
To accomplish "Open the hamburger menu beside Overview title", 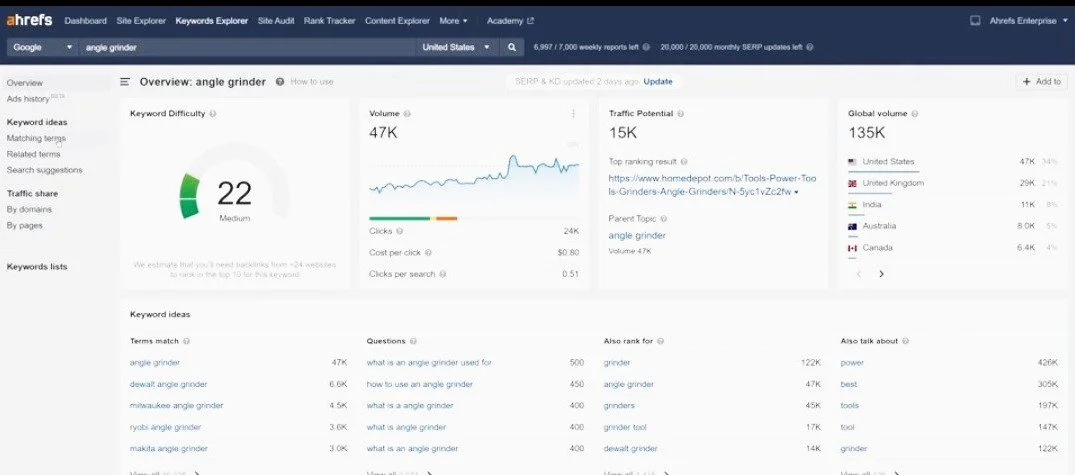I will (x=125, y=82).
